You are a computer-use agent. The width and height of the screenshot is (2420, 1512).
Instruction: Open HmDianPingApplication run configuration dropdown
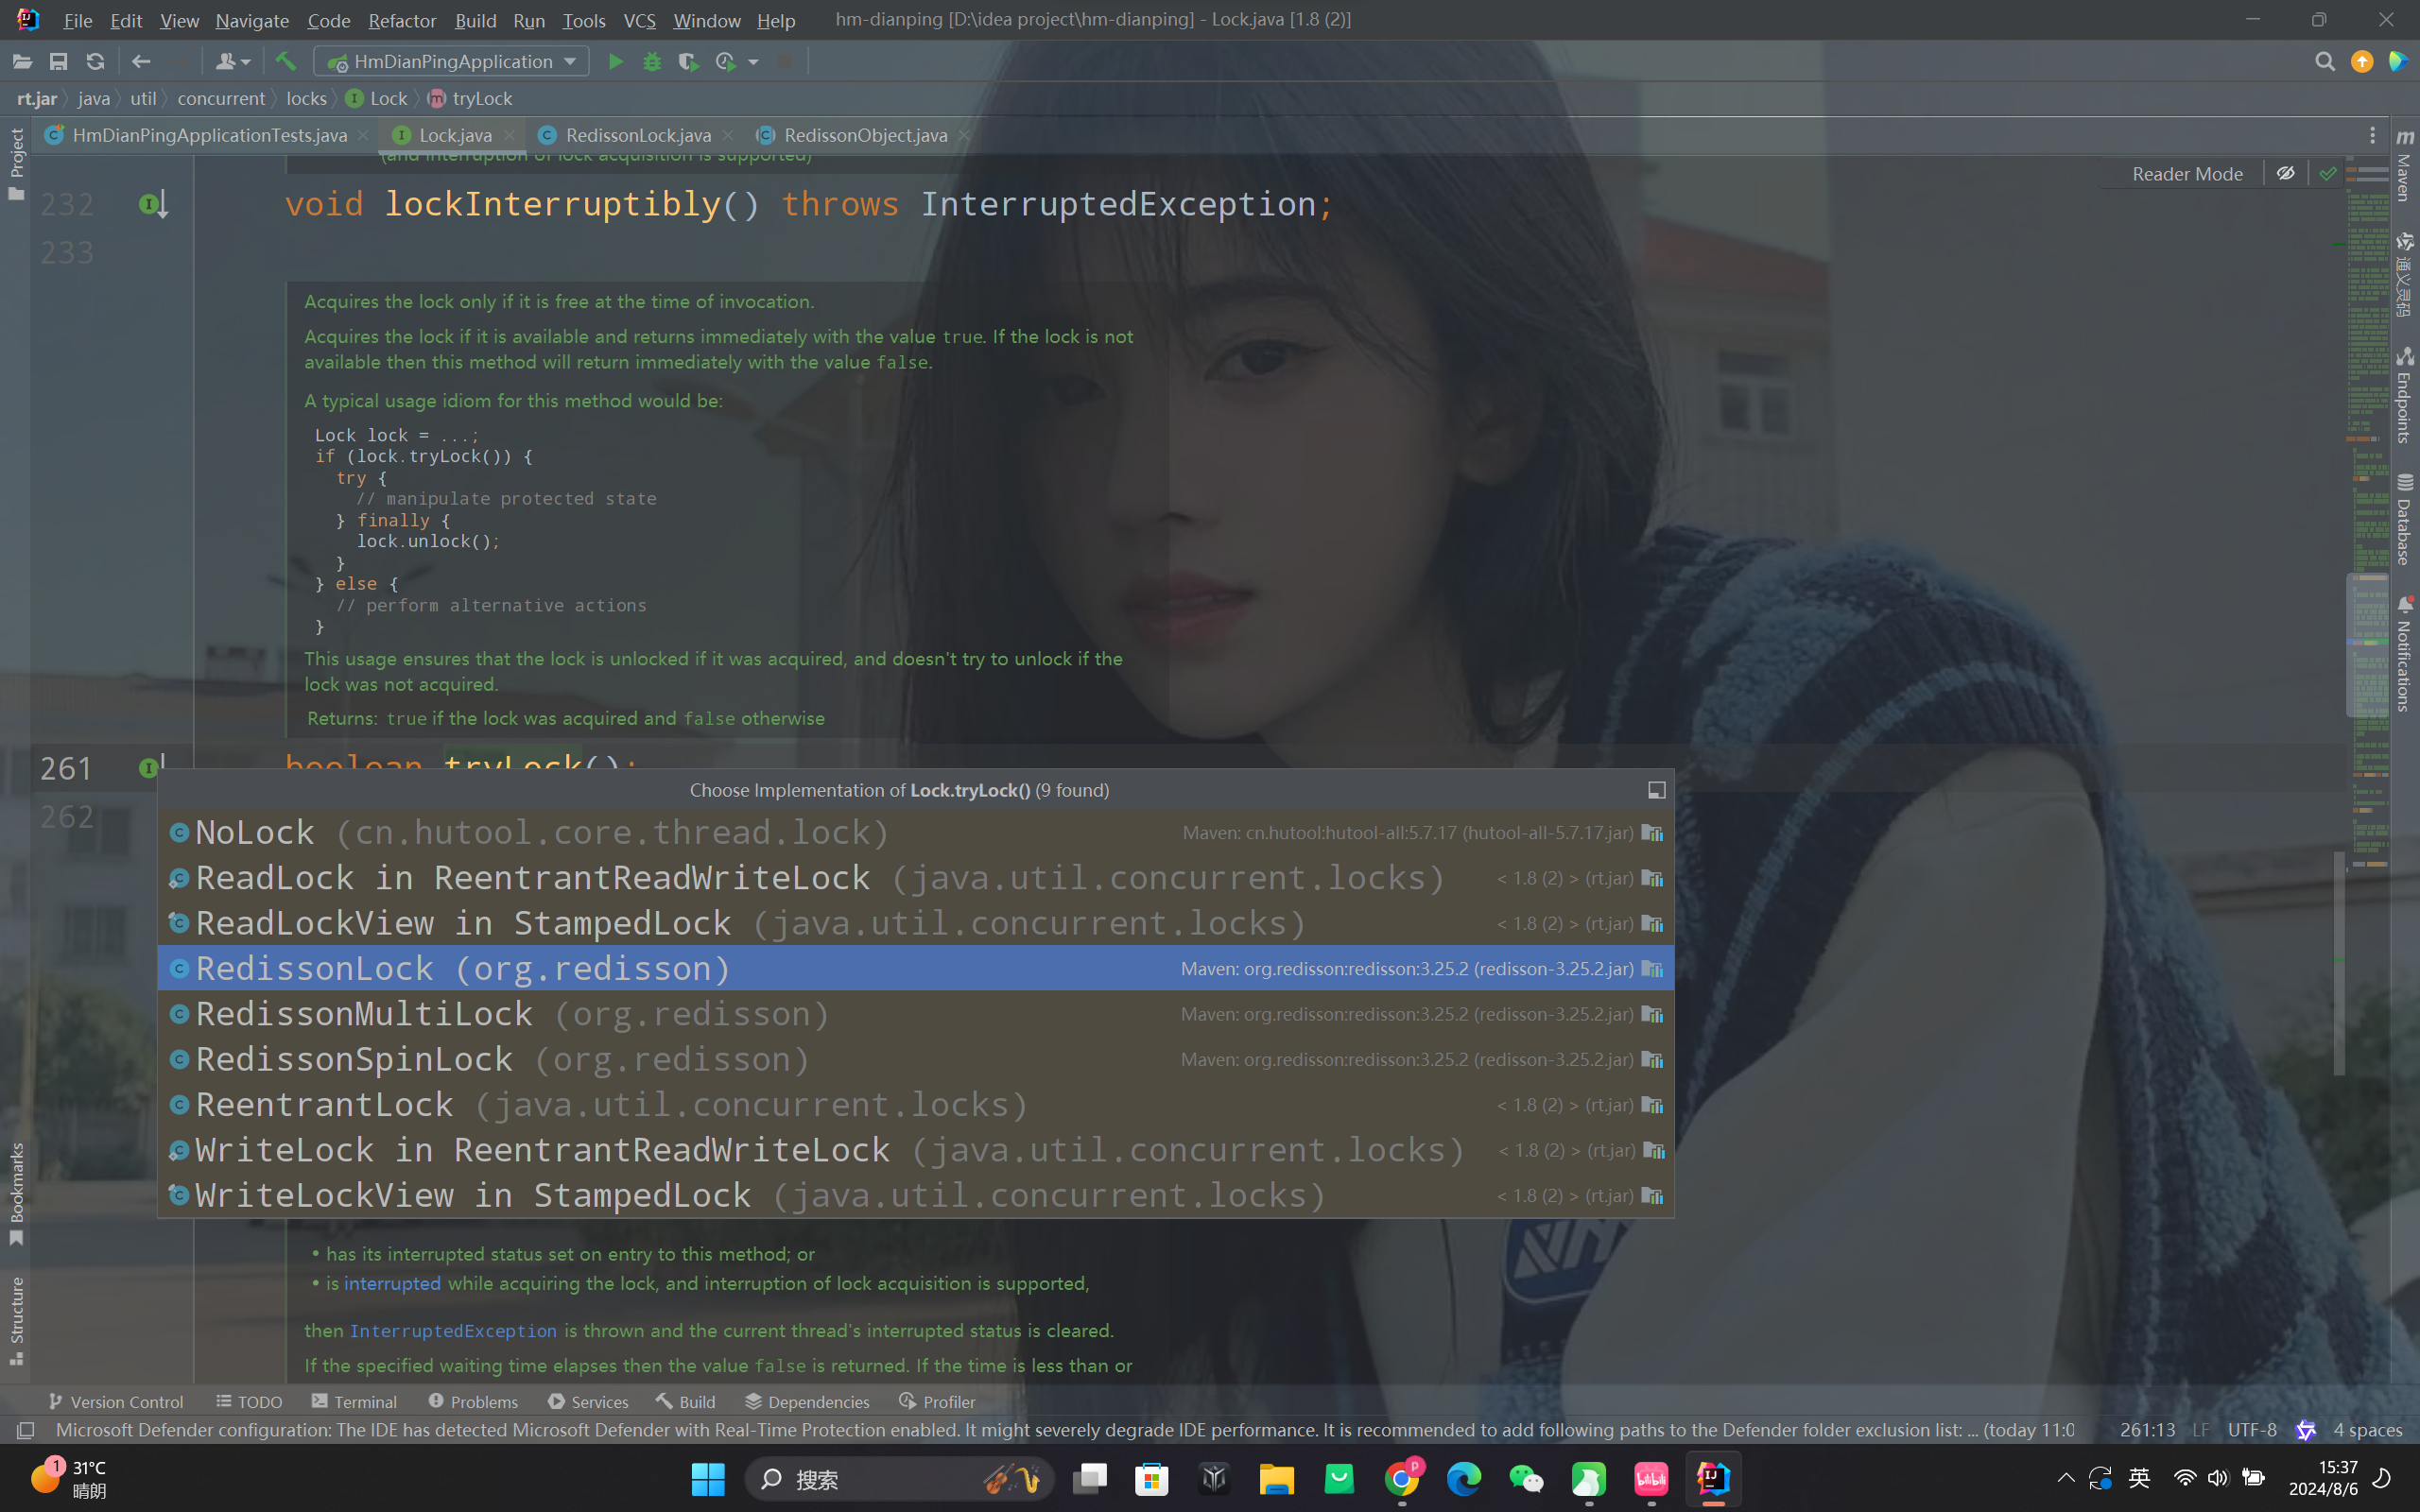[452, 62]
